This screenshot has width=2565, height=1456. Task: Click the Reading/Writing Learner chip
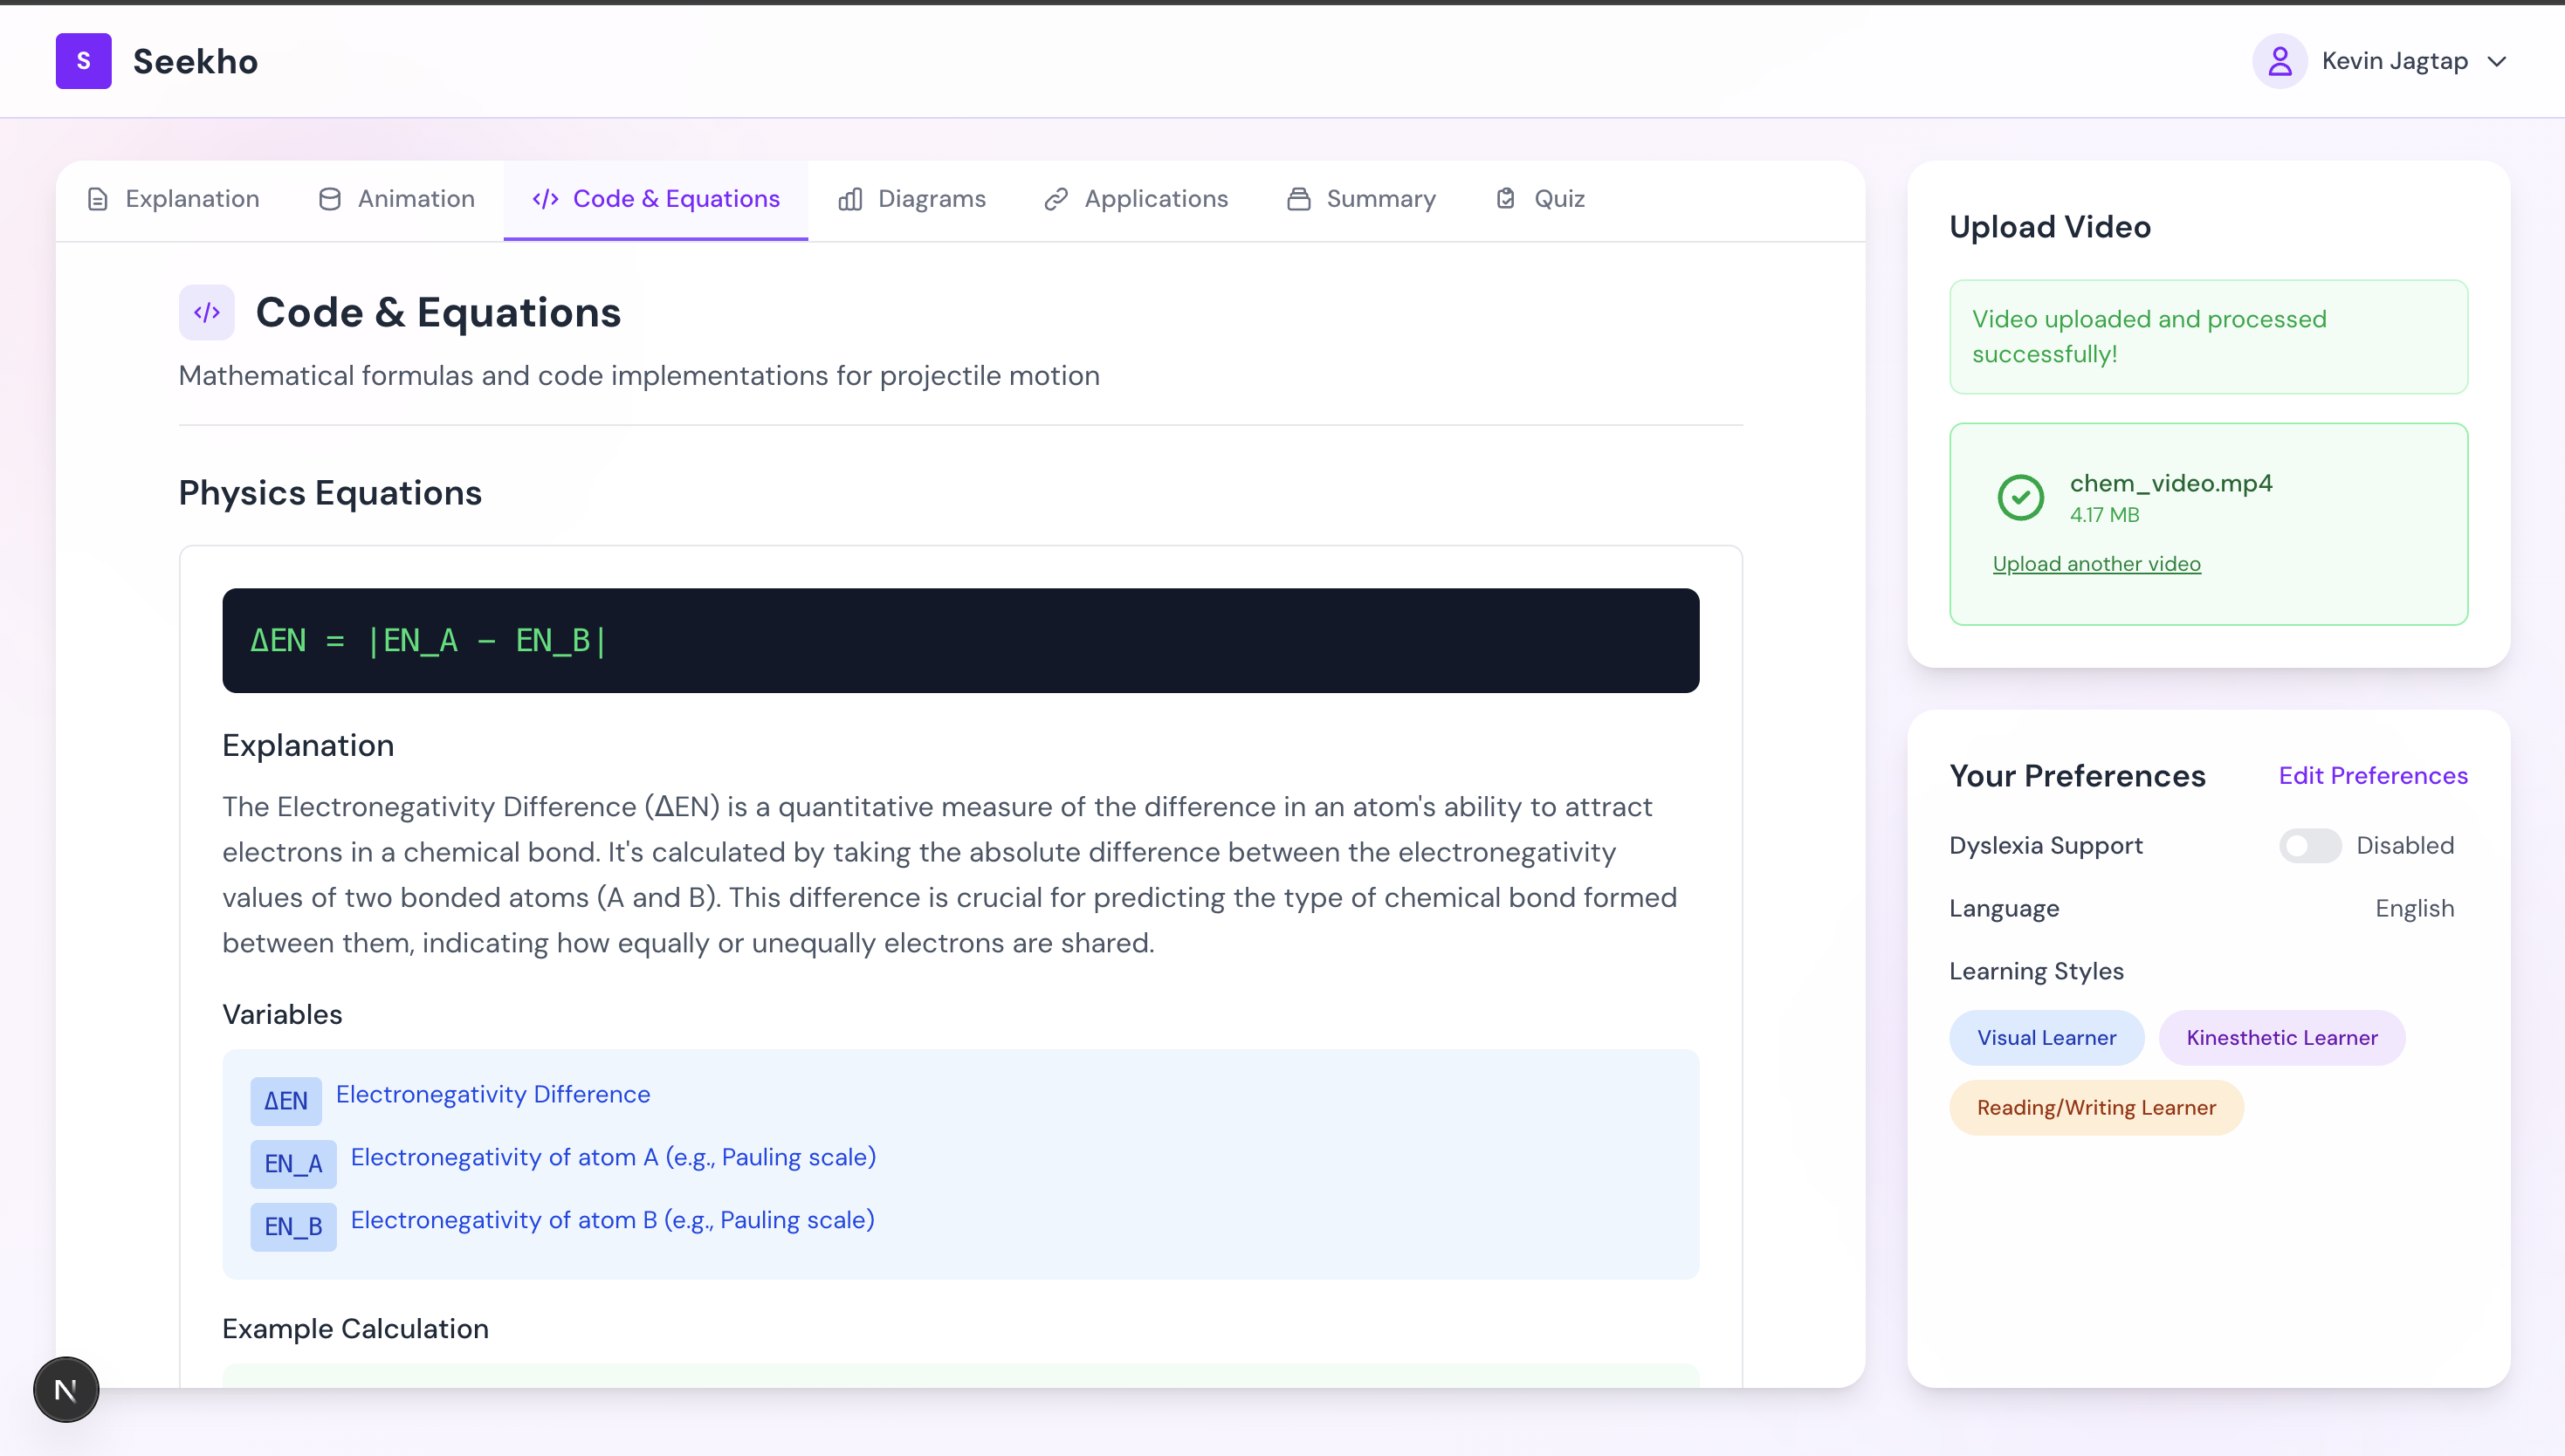[2096, 1108]
